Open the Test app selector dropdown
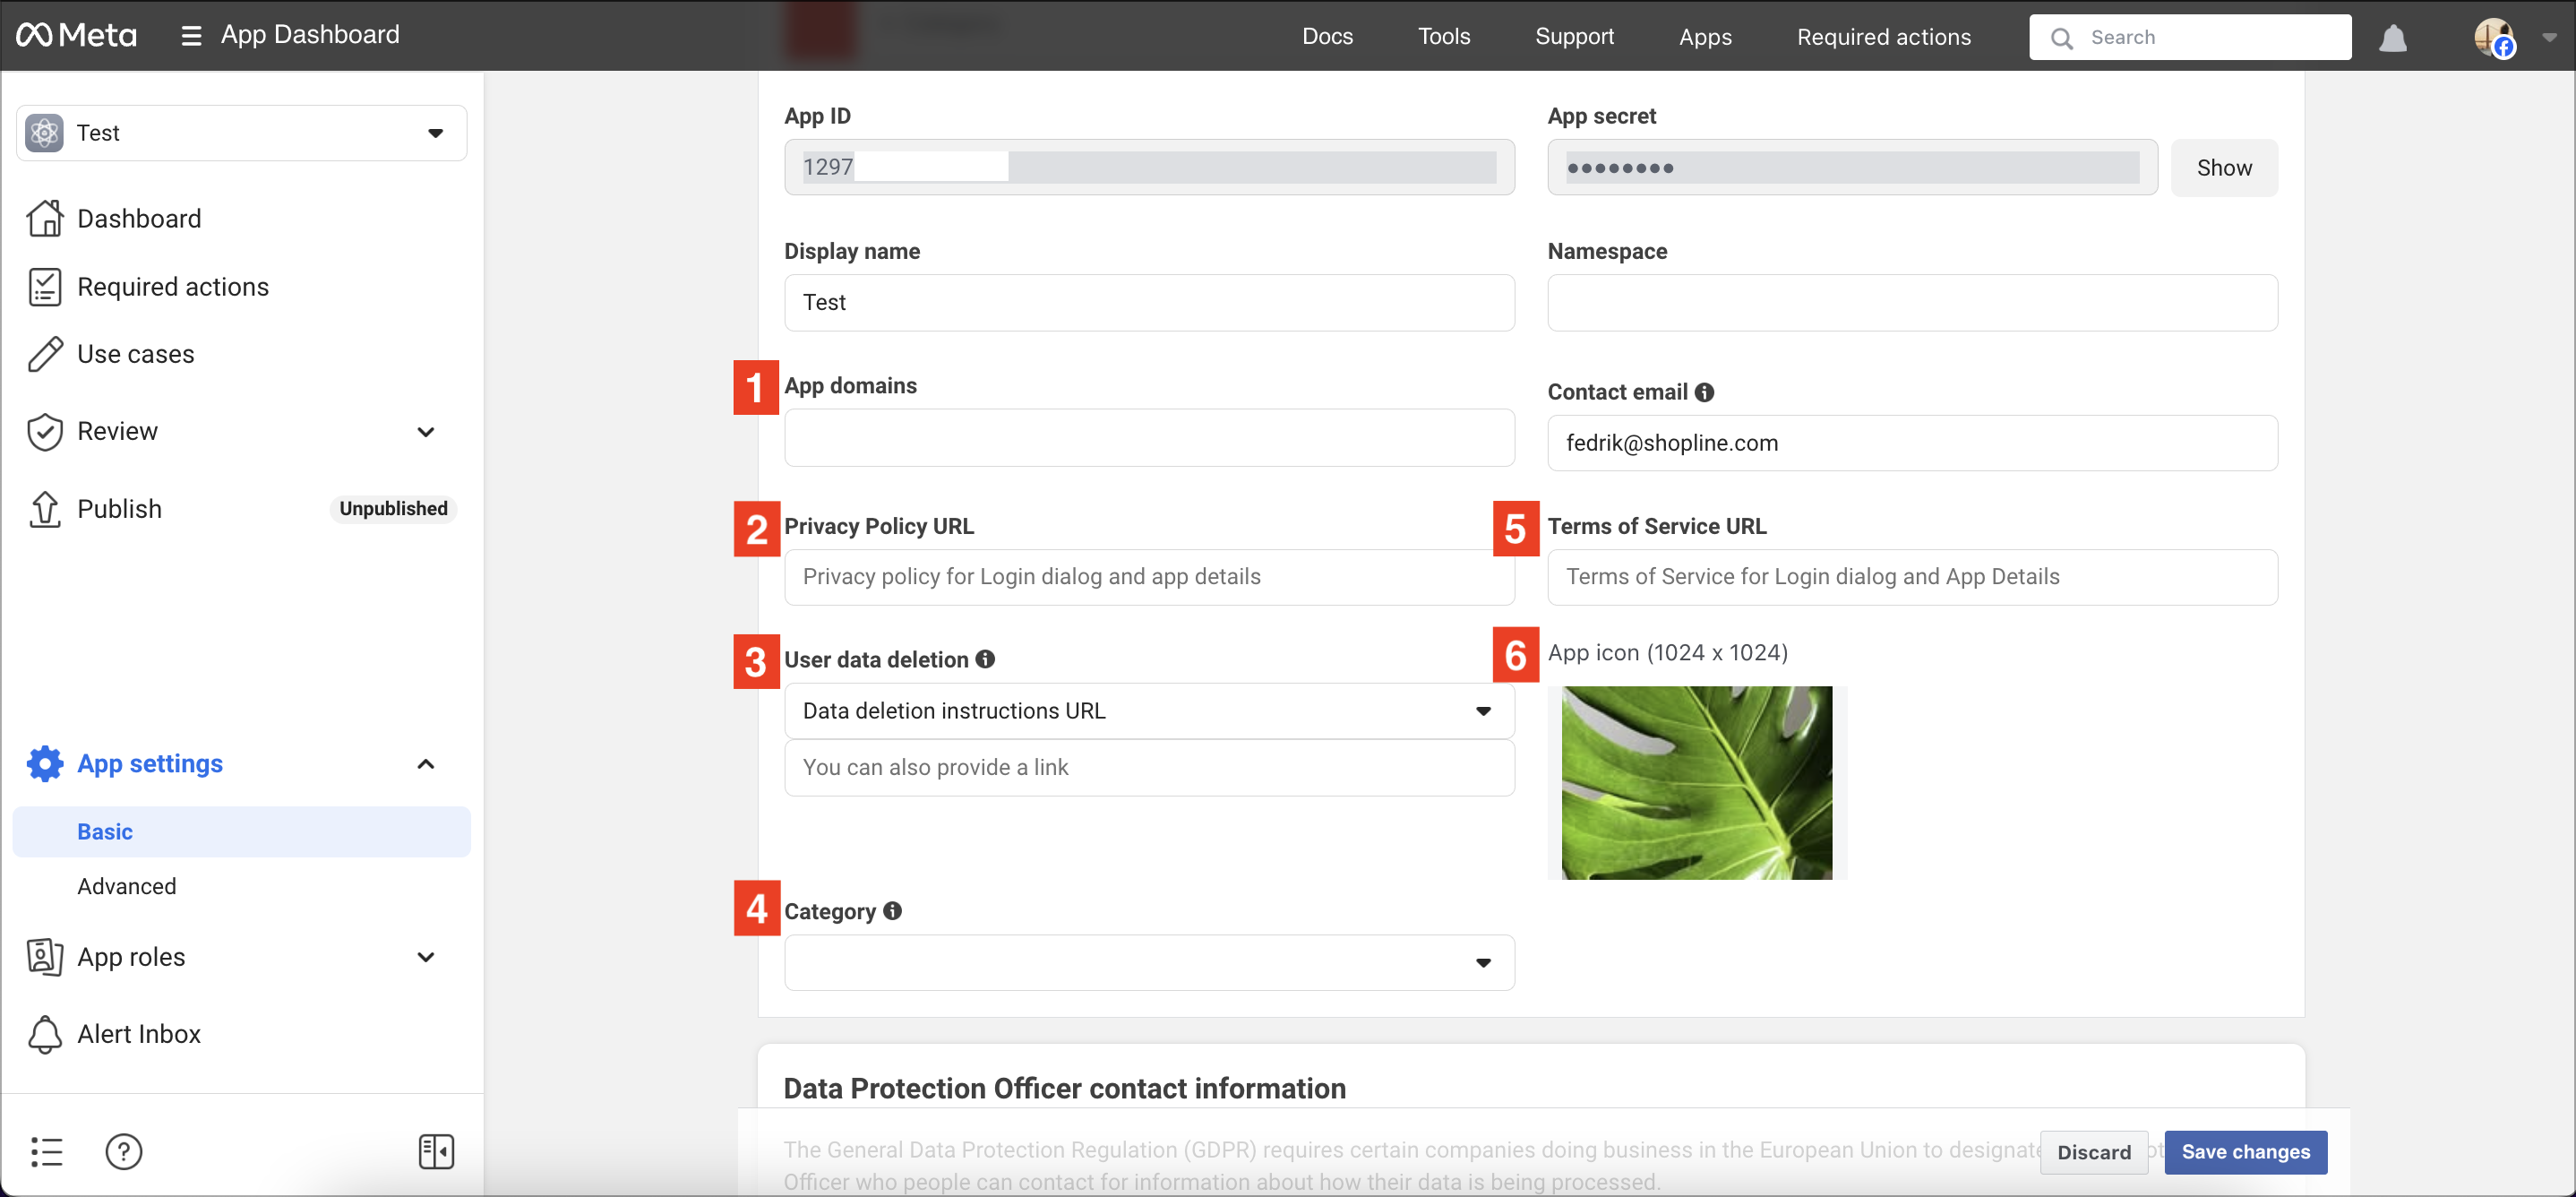2576x1197 pixels. coord(242,133)
